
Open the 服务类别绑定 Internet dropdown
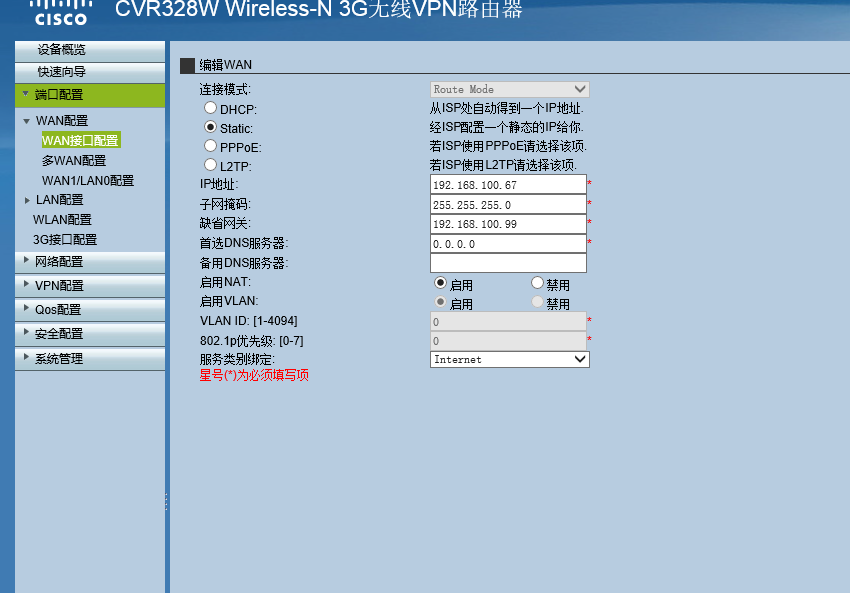[x=510, y=359]
